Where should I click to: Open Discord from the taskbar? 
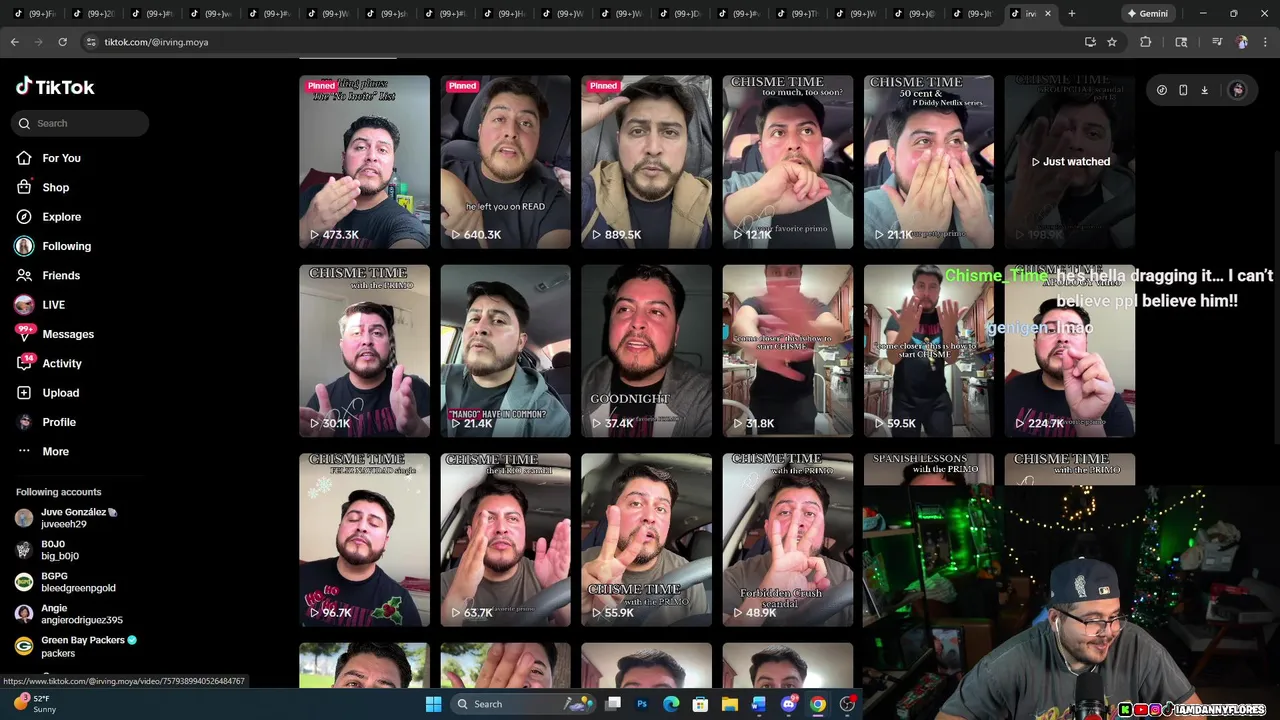[789, 704]
